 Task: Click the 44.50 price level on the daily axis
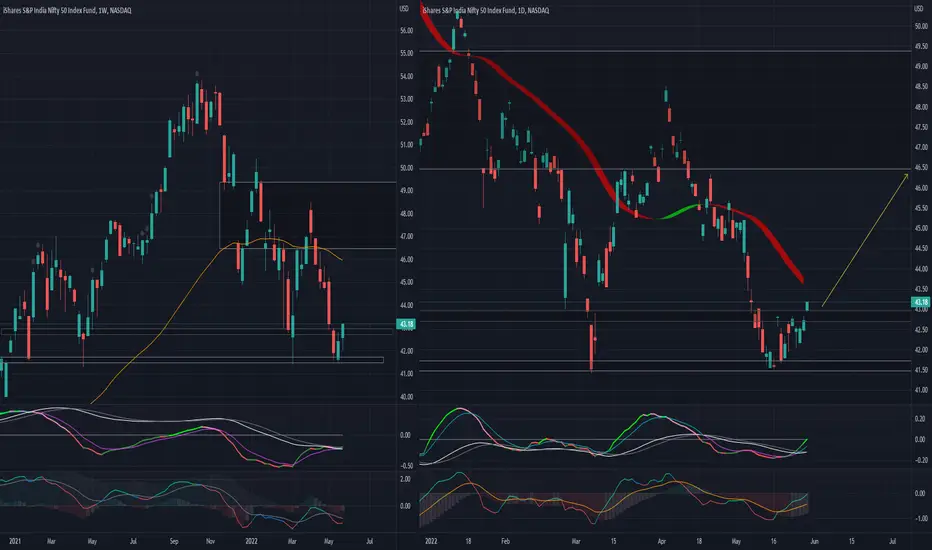(921, 249)
